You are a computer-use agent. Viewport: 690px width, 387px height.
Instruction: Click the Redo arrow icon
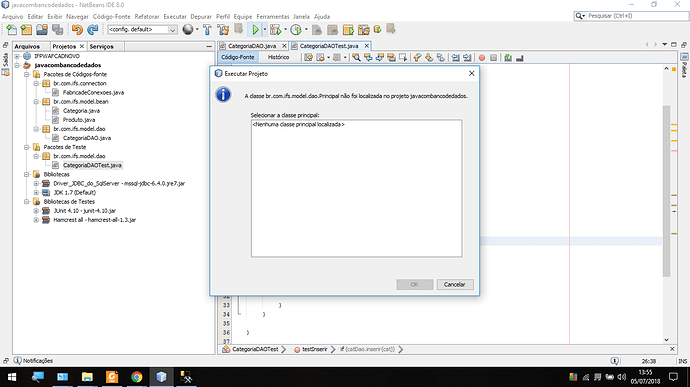92,29
